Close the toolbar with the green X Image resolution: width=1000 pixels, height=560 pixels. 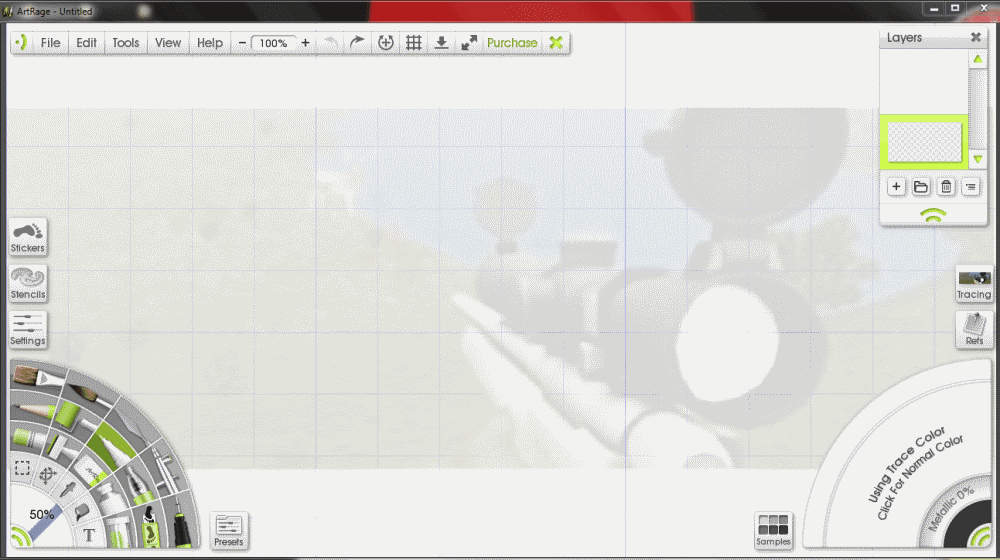pyautogui.click(x=556, y=43)
